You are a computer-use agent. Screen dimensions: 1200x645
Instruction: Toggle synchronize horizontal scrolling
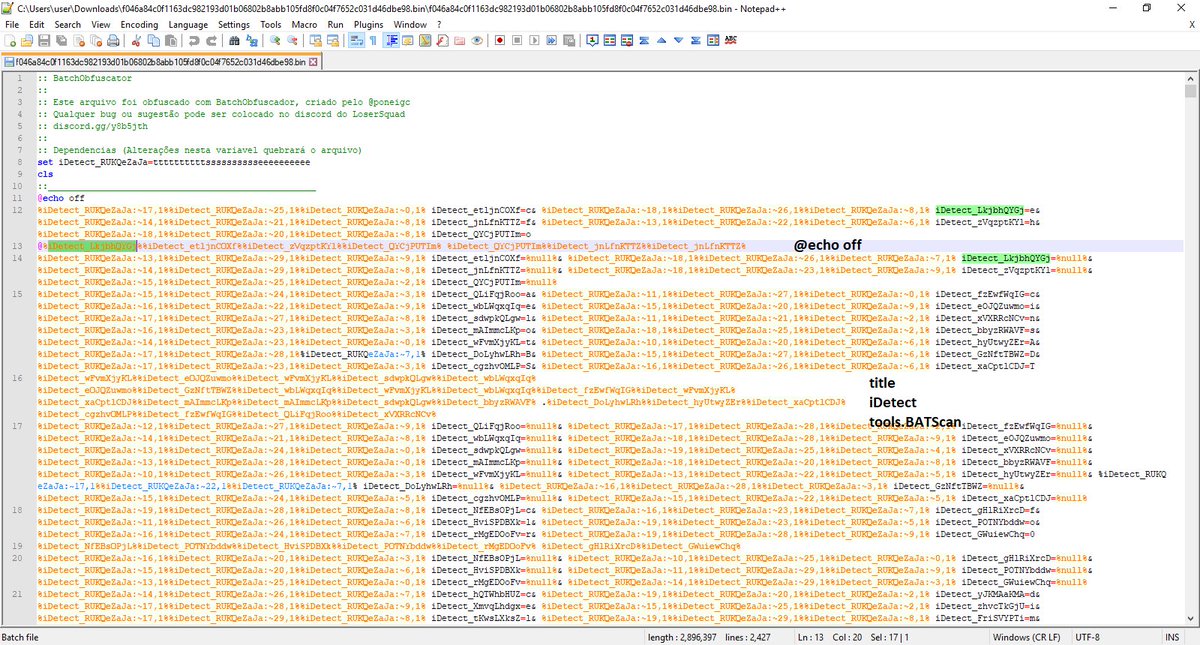pos(333,41)
